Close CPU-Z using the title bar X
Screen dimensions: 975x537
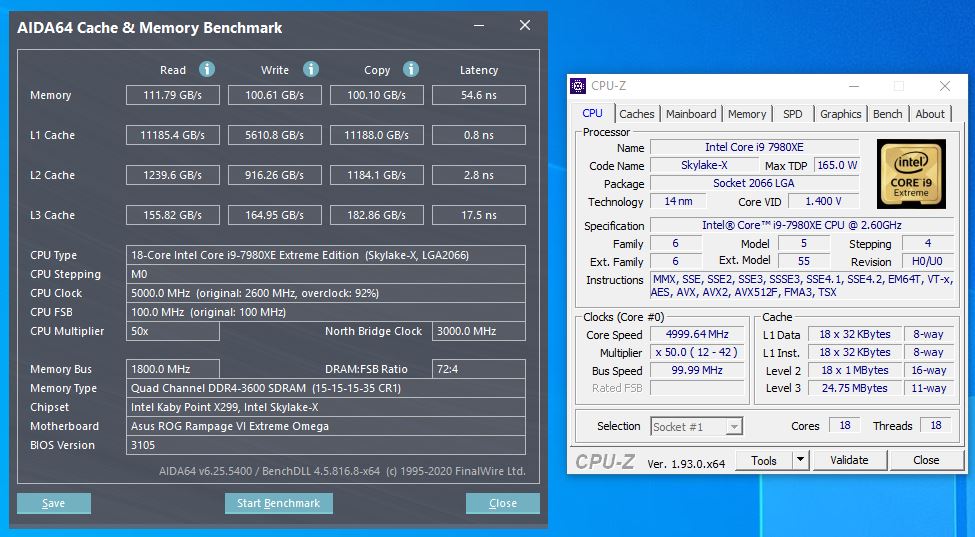(x=945, y=86)
